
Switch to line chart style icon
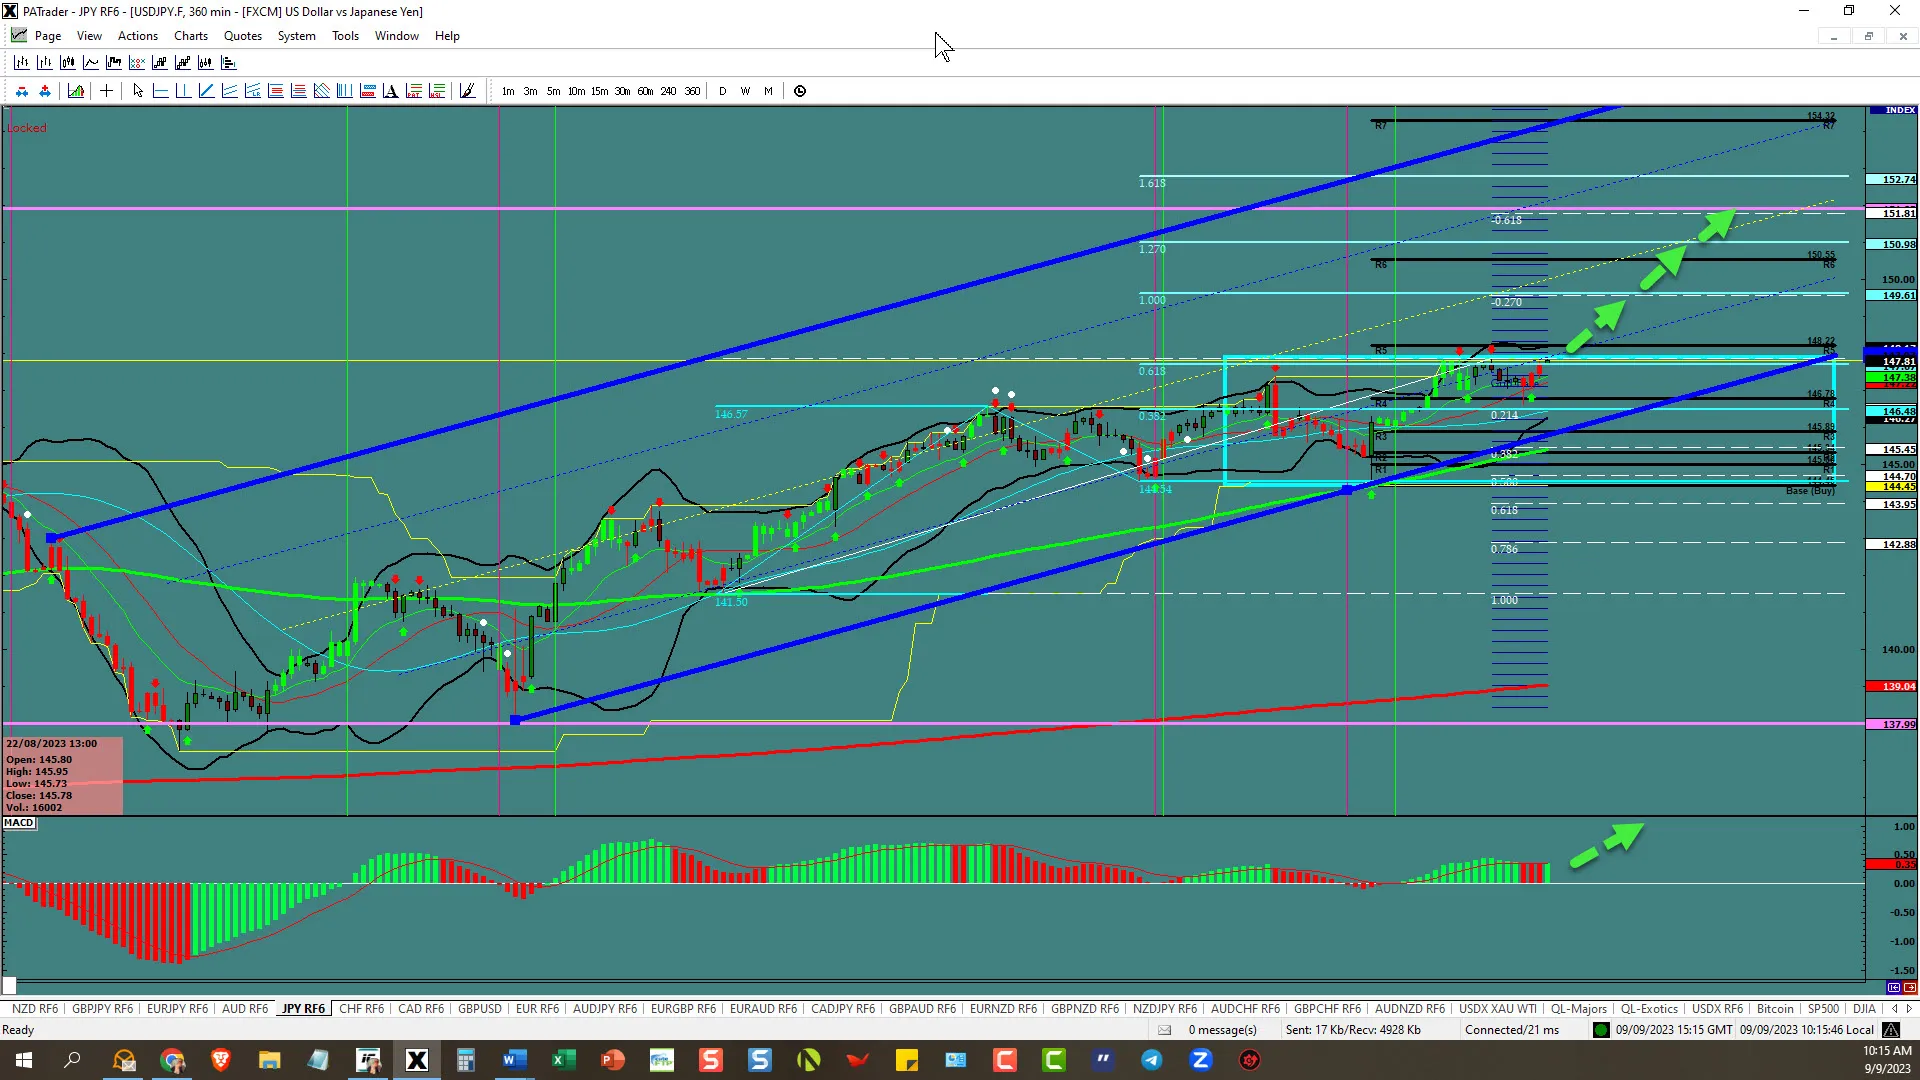(90, 62)
